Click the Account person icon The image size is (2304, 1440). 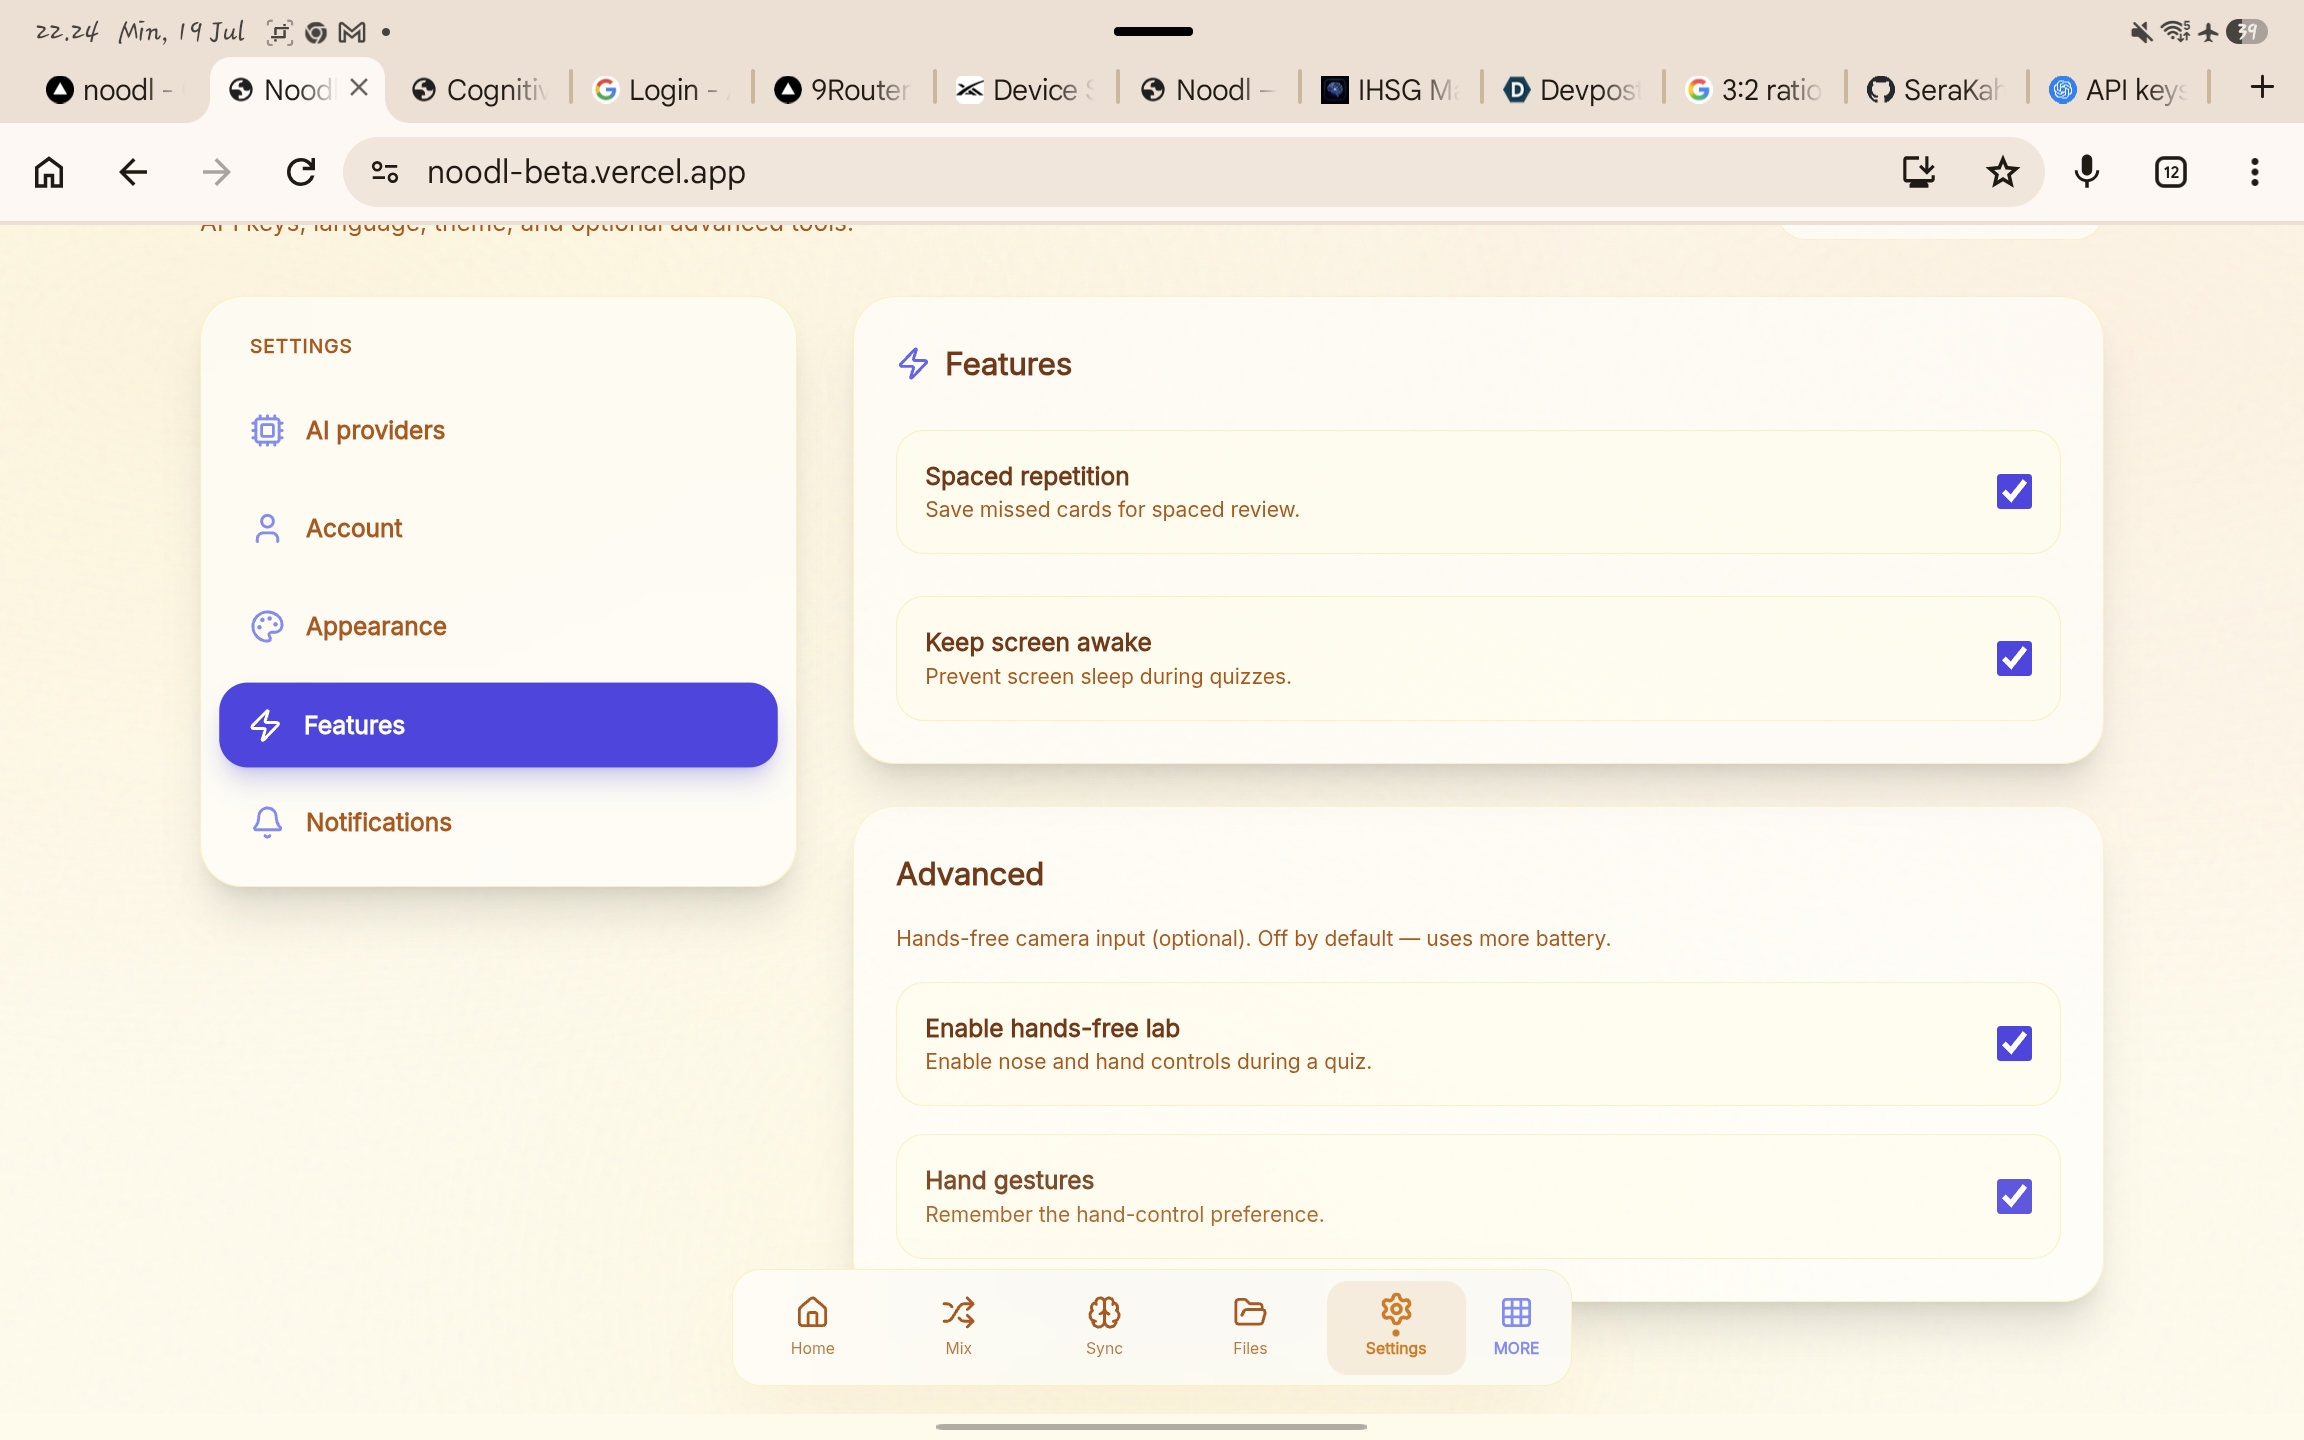[267, 528]
